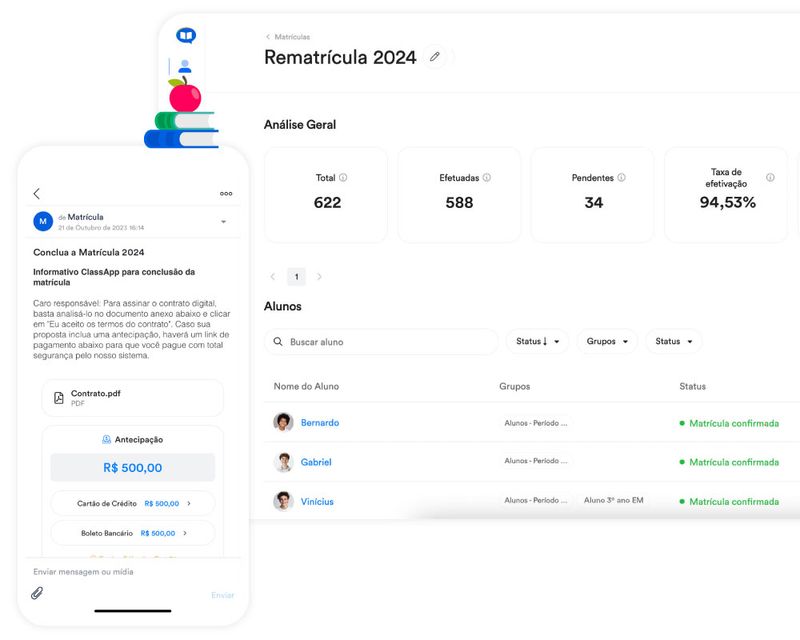Screen dimensions: 800x640
Task: Click the Enviar button in the chat
Action: (222, 594)
